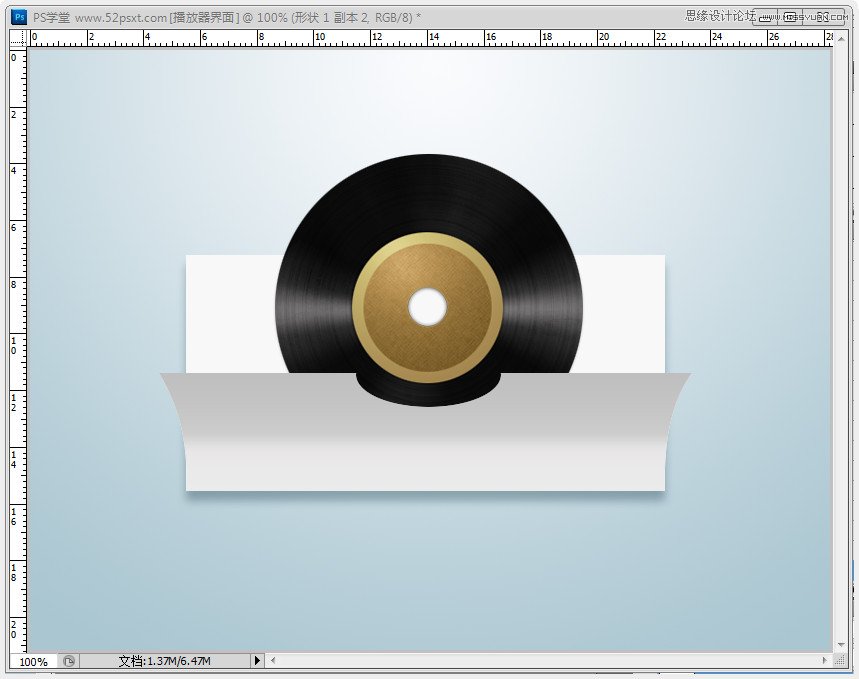
Task: Click the gray curved front pocket shape
Action: 426,438
